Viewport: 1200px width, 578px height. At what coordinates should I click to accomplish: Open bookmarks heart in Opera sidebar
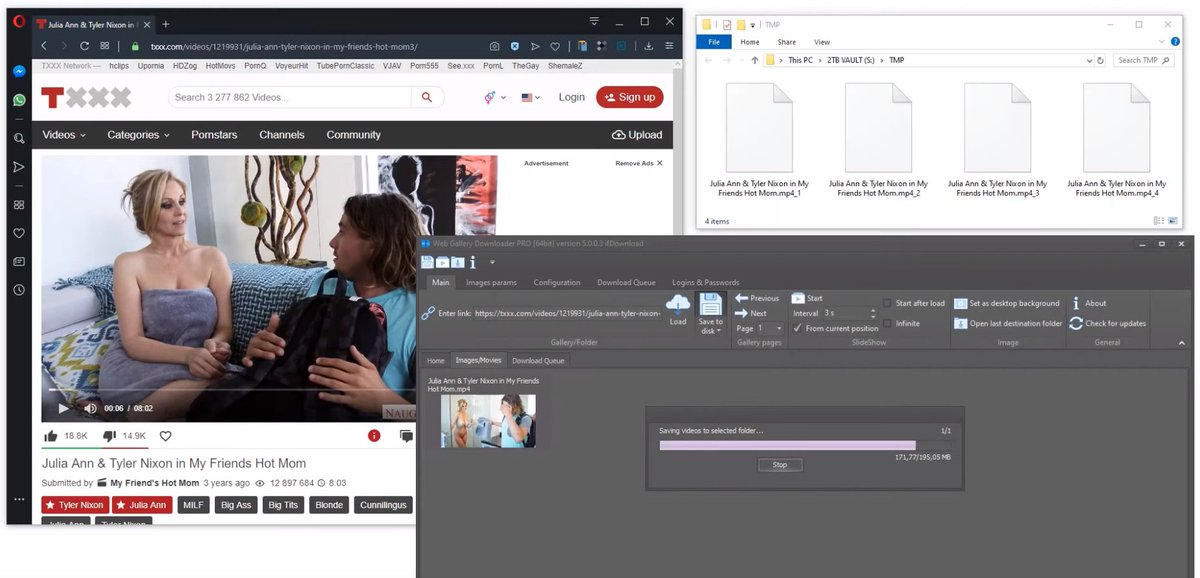point(19,233)
